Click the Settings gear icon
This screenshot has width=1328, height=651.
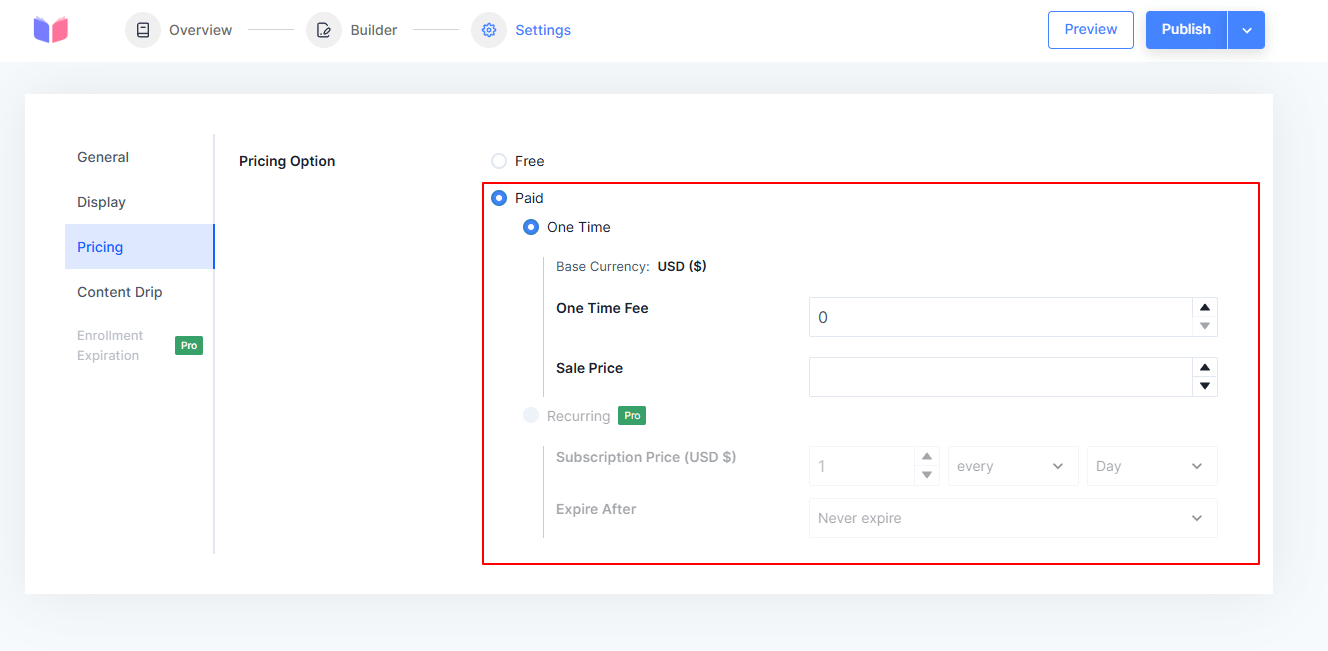[489, 30]
